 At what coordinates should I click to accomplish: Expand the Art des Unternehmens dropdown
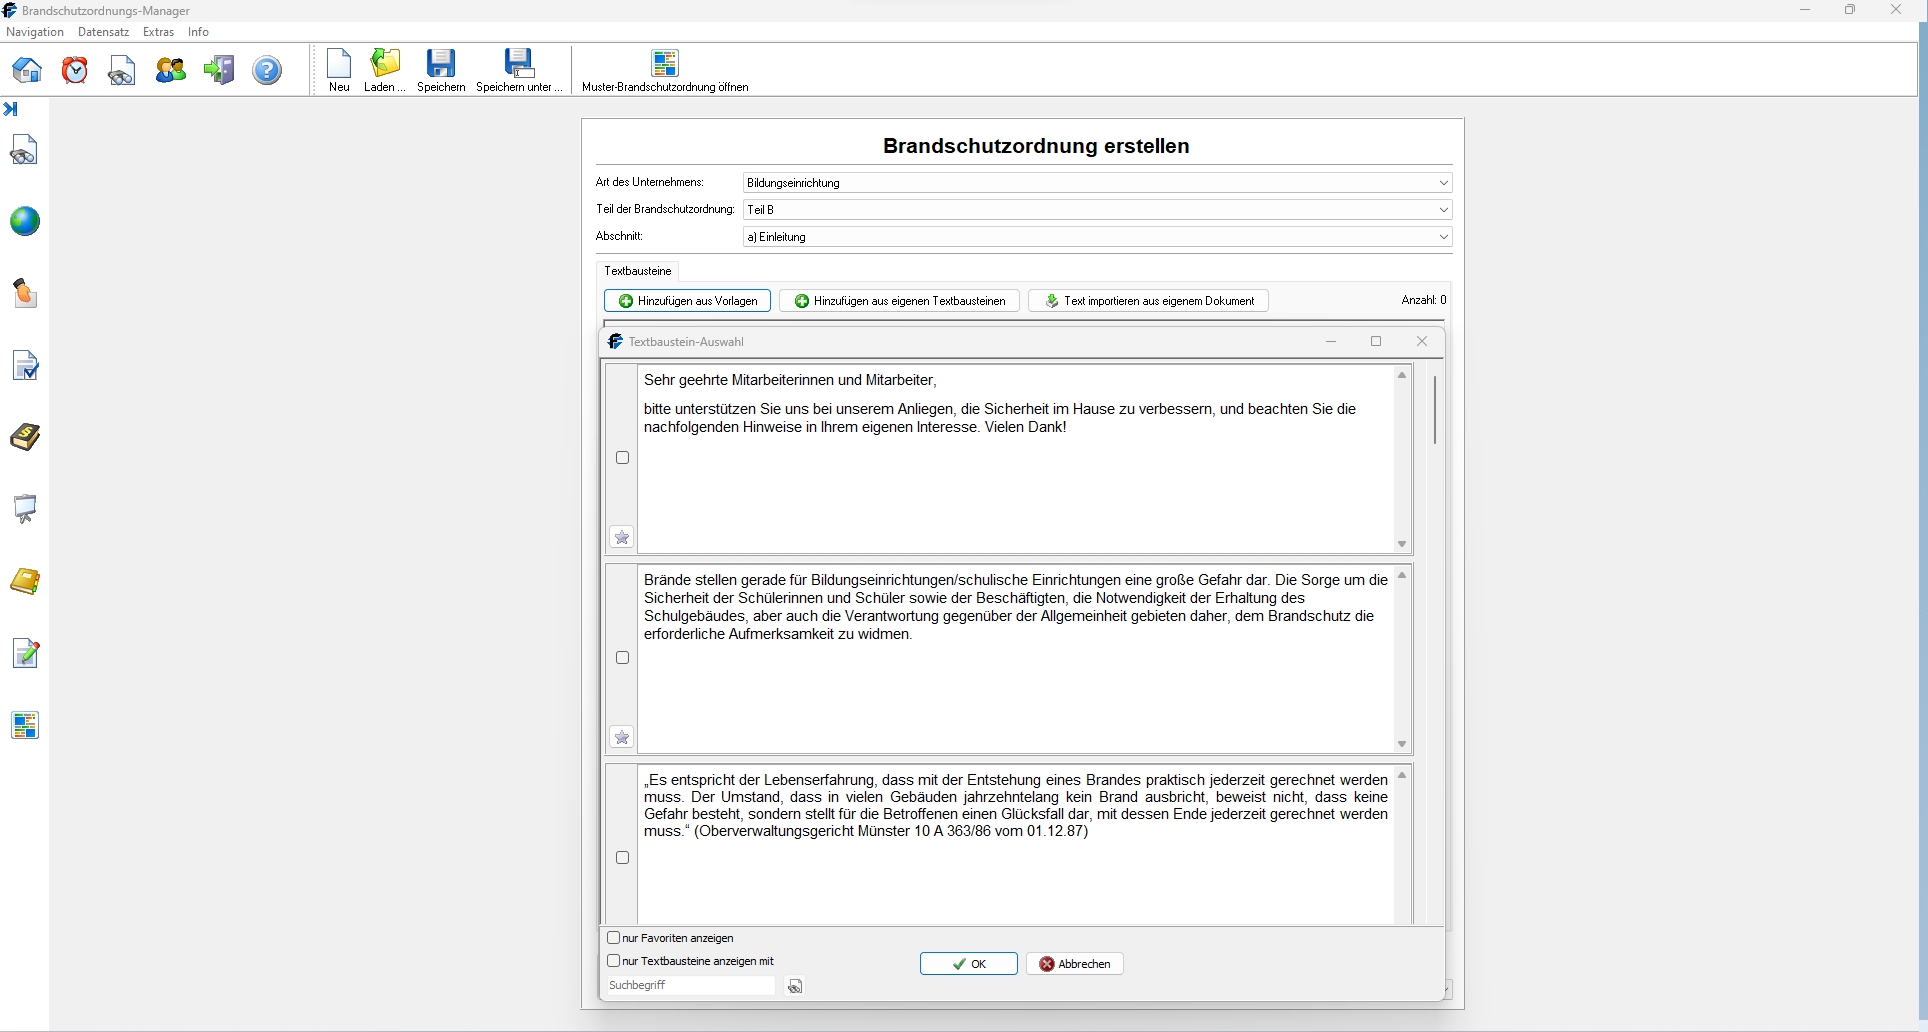[1443, 183]
